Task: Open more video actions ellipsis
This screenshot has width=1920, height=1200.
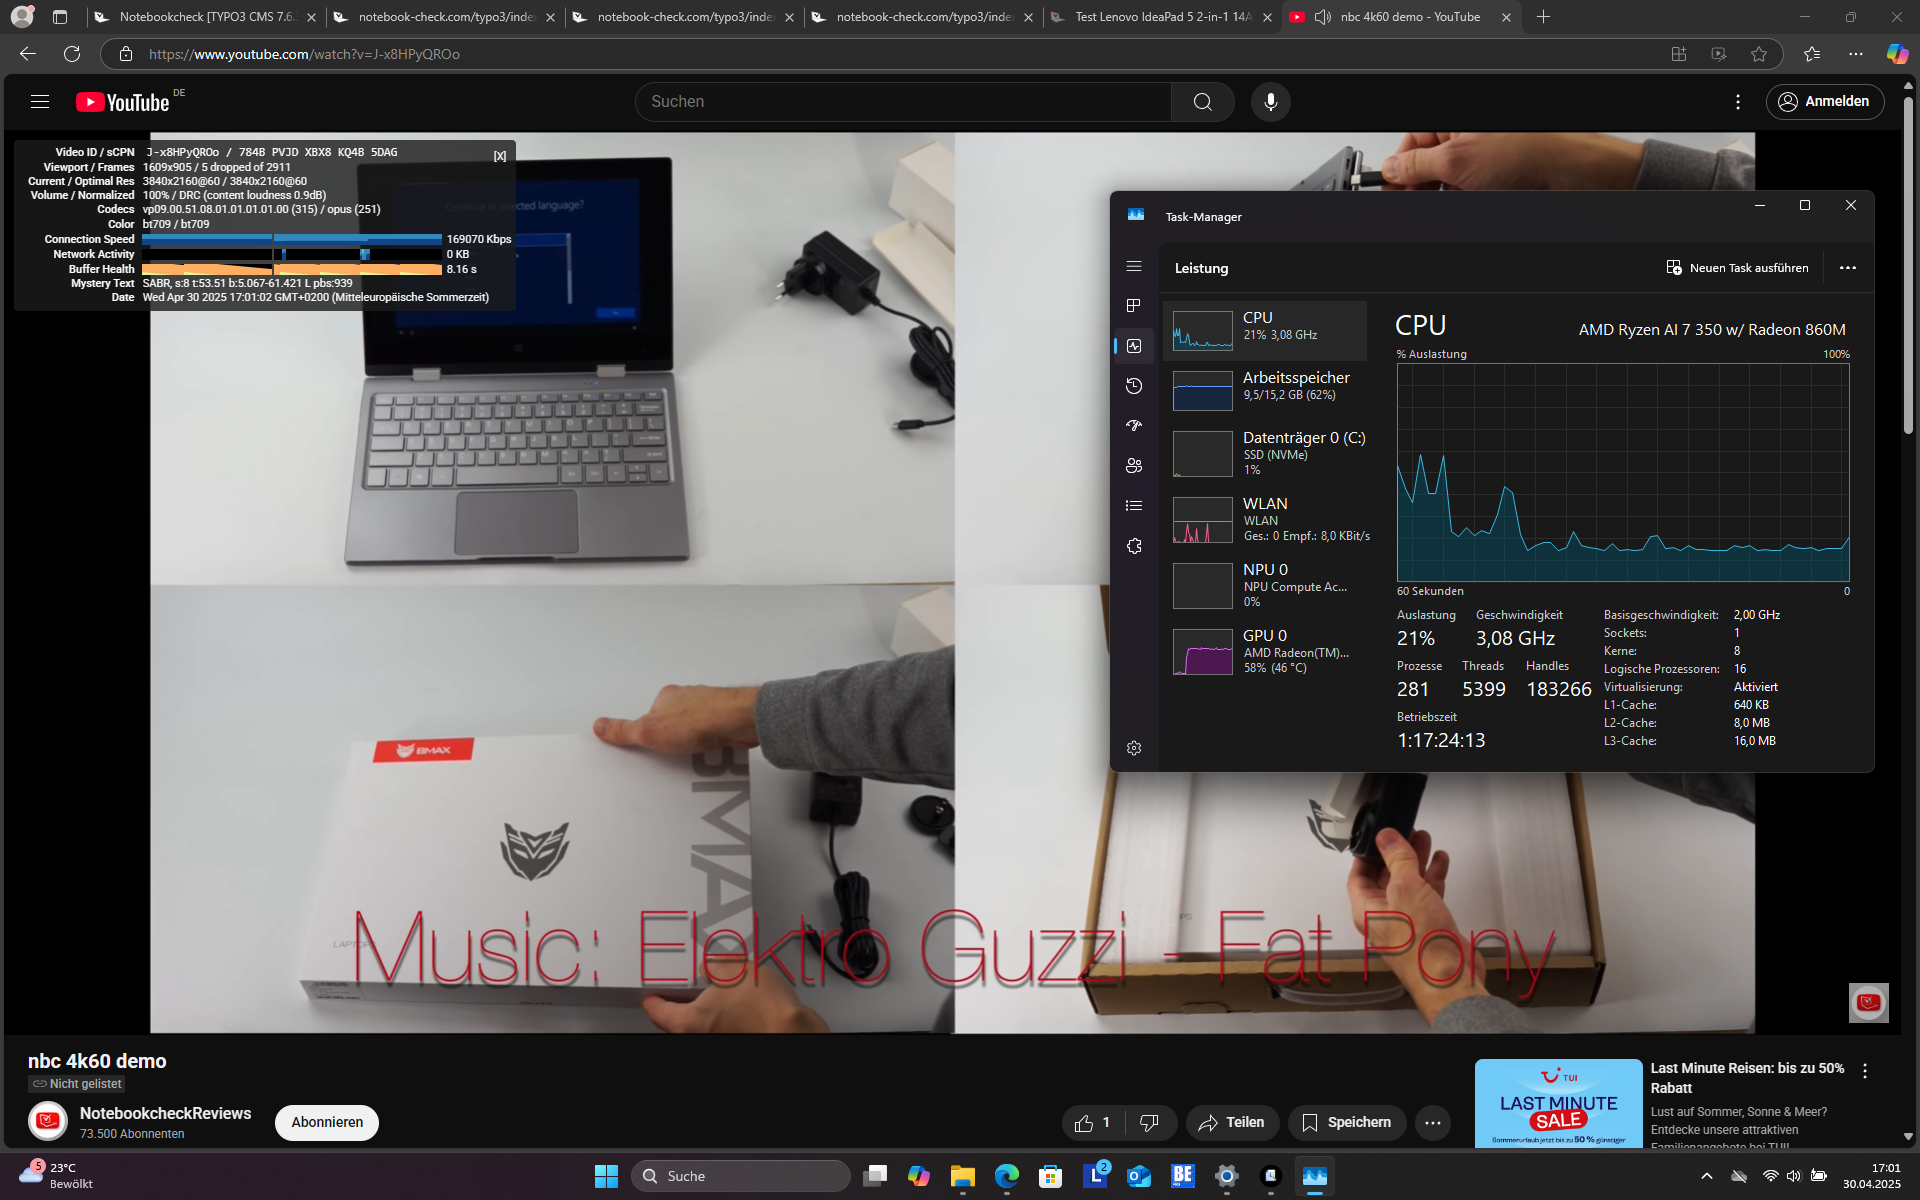Action: (1433, 1123)
